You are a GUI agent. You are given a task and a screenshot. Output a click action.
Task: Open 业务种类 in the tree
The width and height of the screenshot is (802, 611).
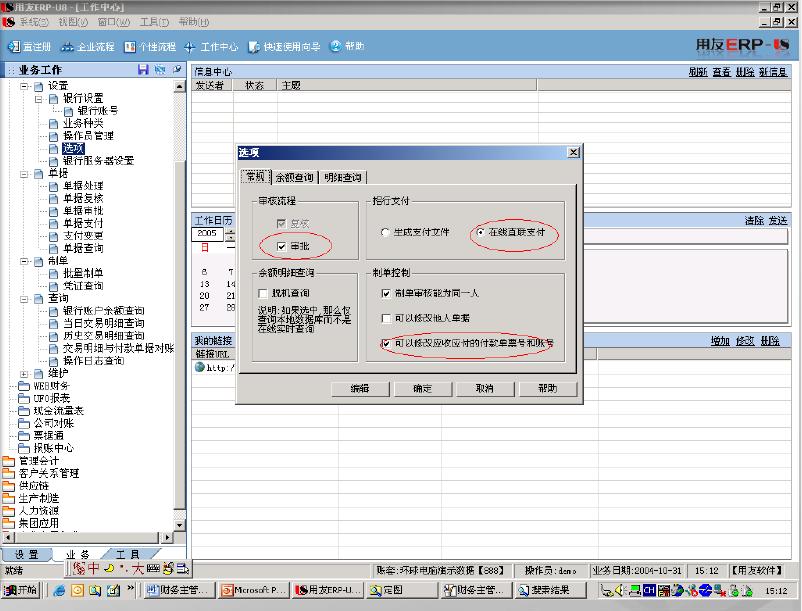[x=83, y=123]
